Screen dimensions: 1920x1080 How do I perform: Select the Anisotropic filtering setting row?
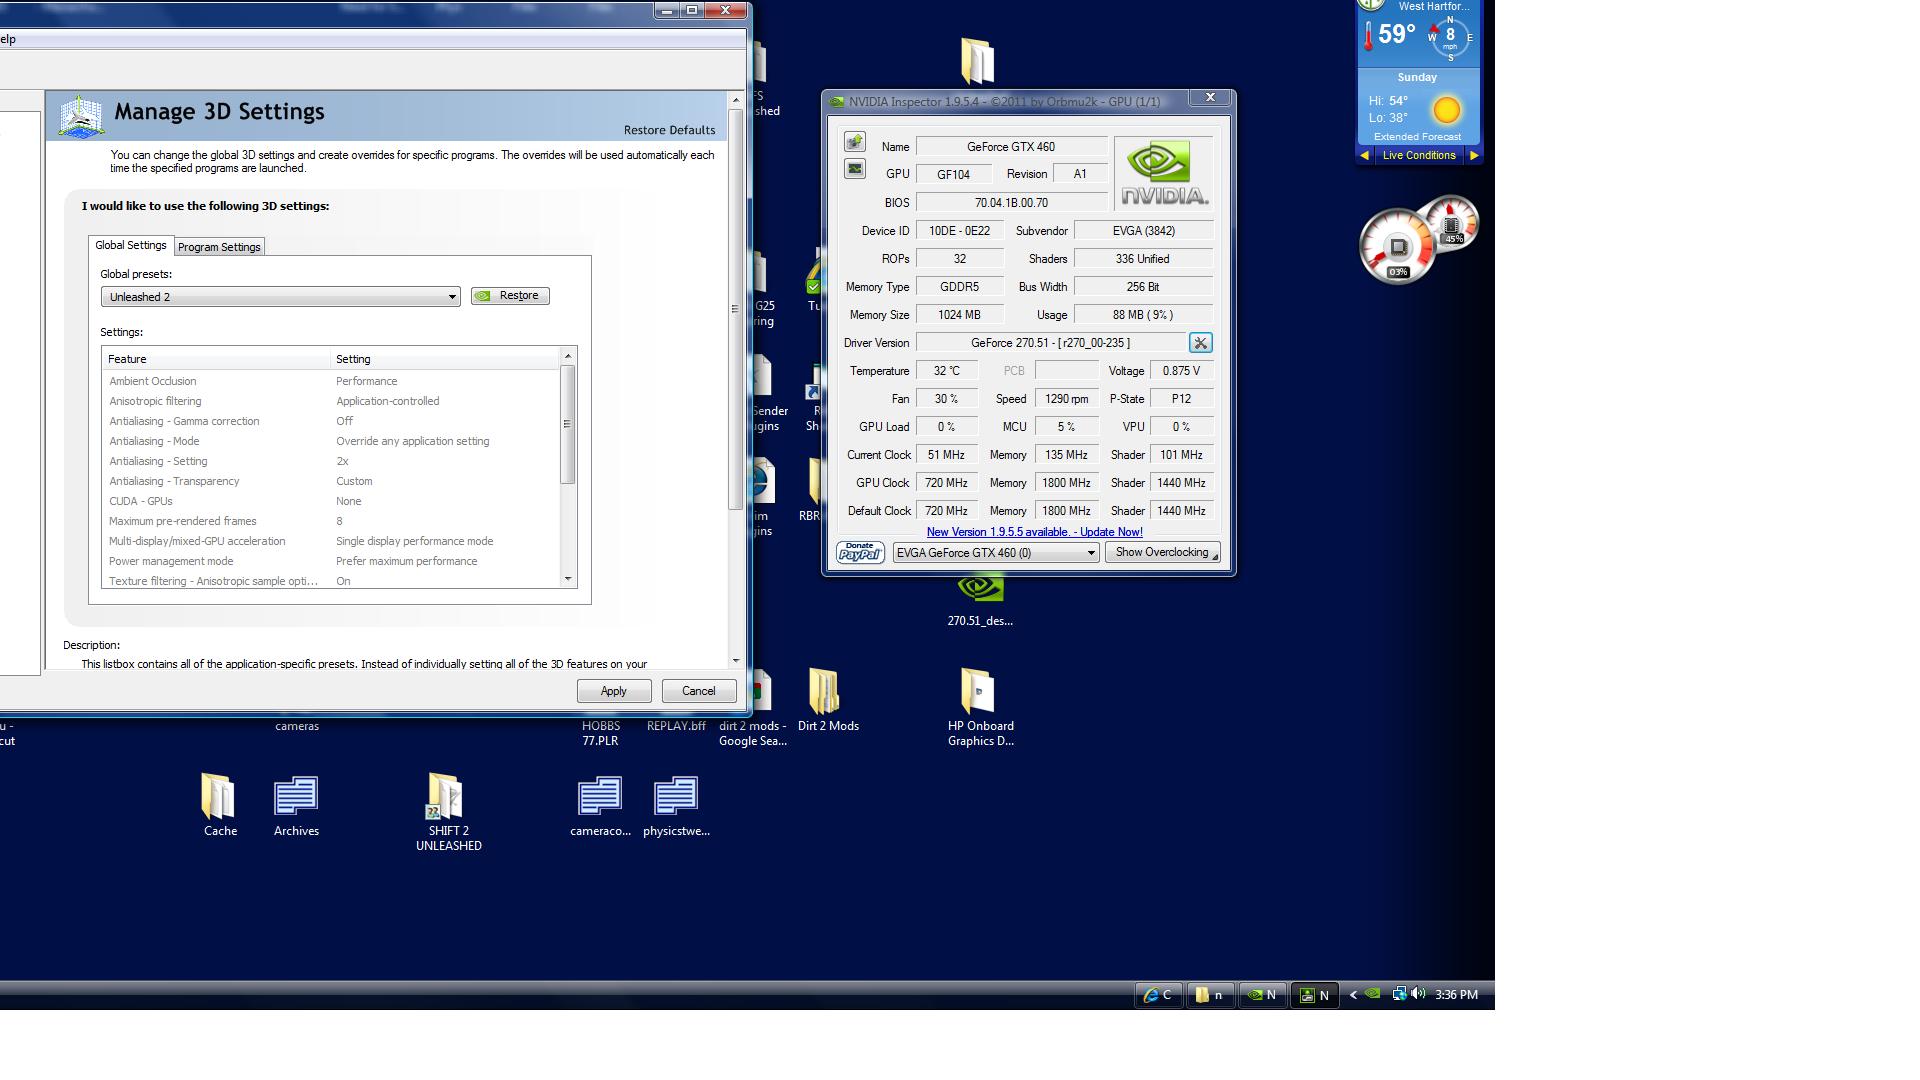pyautogui.click(x=331, y=401)
